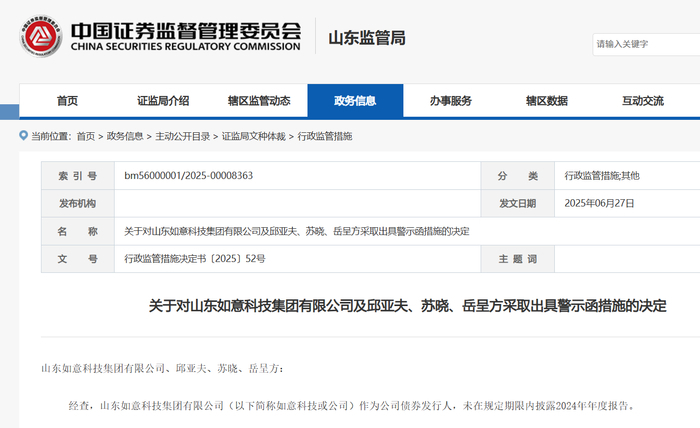Open the 办事服务 navigation tab
The height and width of the screenshot is (428, 700).
(x=451, y=101)
